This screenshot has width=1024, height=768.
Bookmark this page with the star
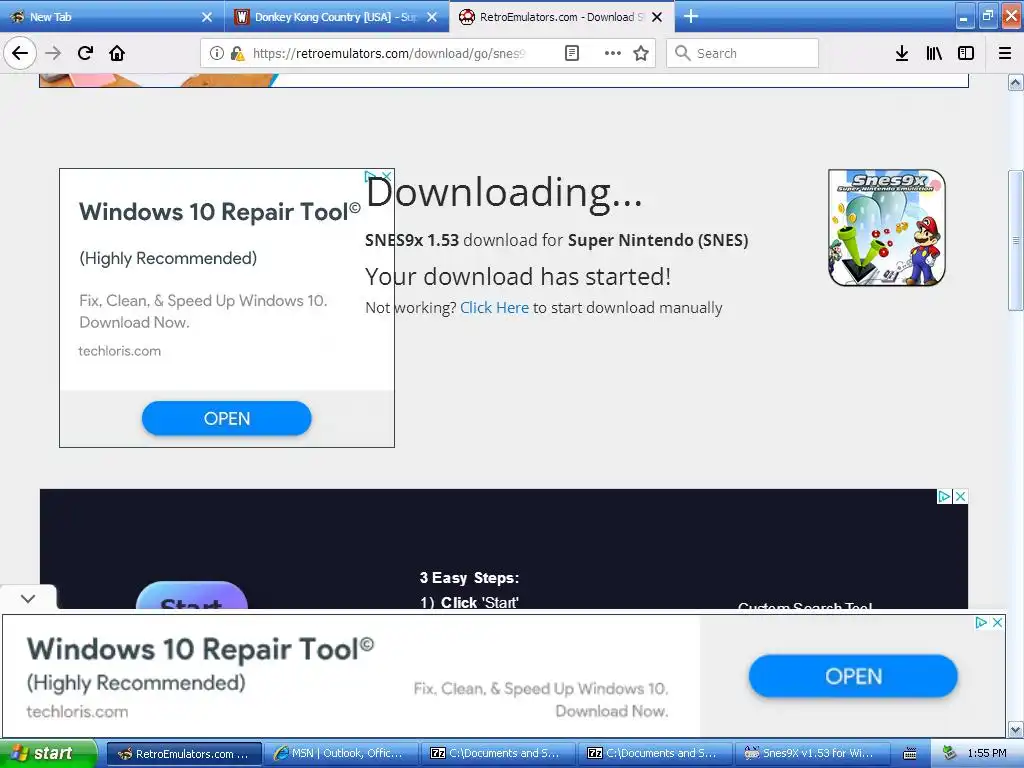point(641,53)
